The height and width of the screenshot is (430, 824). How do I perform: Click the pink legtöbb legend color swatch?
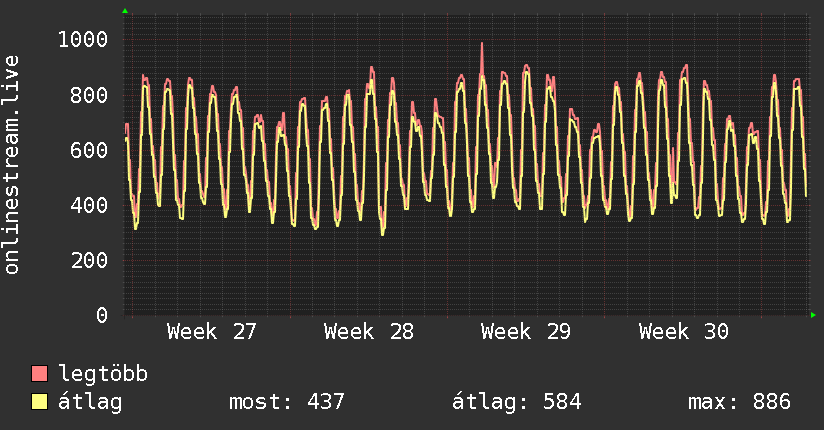coord(39,374)
